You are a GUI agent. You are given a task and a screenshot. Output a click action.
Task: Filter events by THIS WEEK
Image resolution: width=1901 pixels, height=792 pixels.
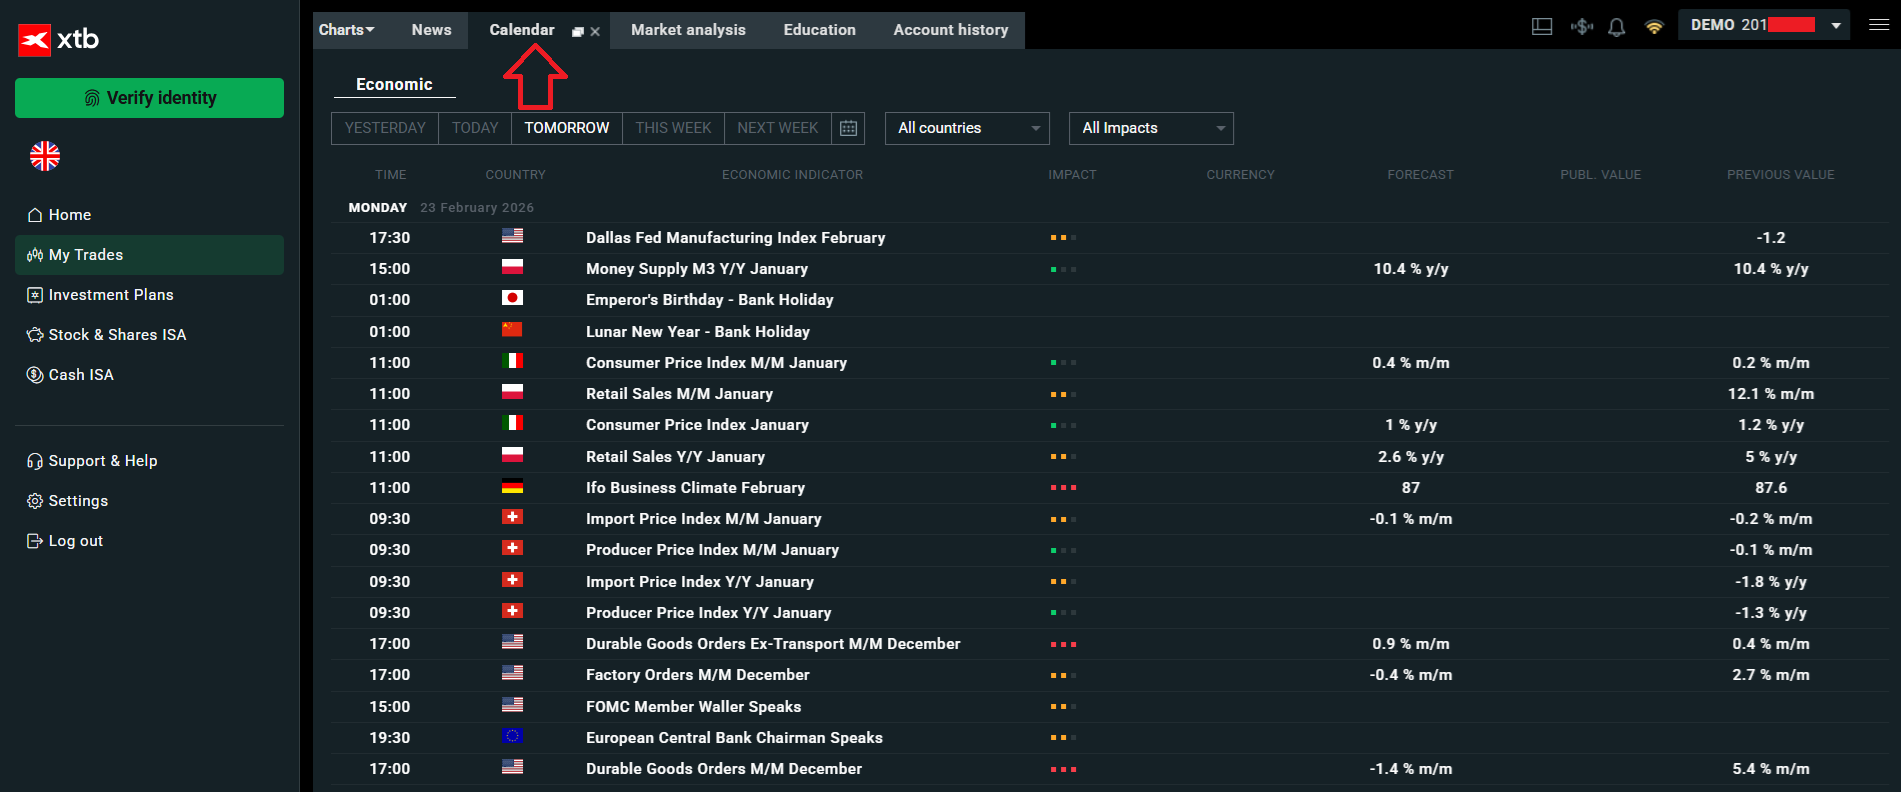point(673,128)
